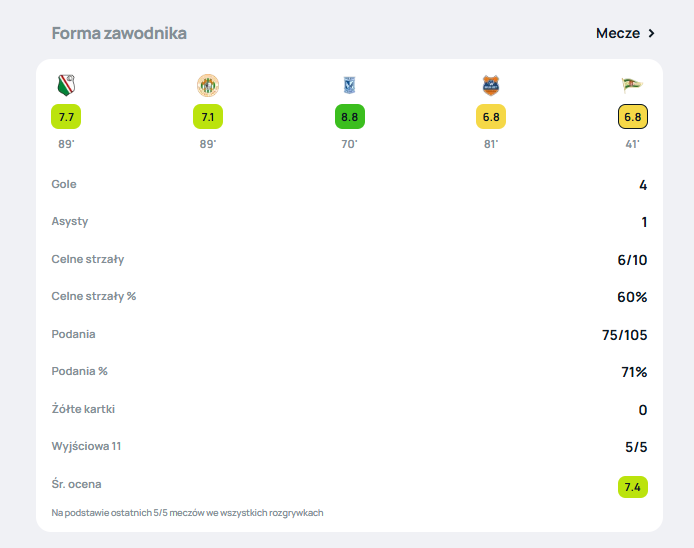The image size is (694, 548).
Task: Click the yellow 6.8 rating under 81'
Action: click(491, 117)
